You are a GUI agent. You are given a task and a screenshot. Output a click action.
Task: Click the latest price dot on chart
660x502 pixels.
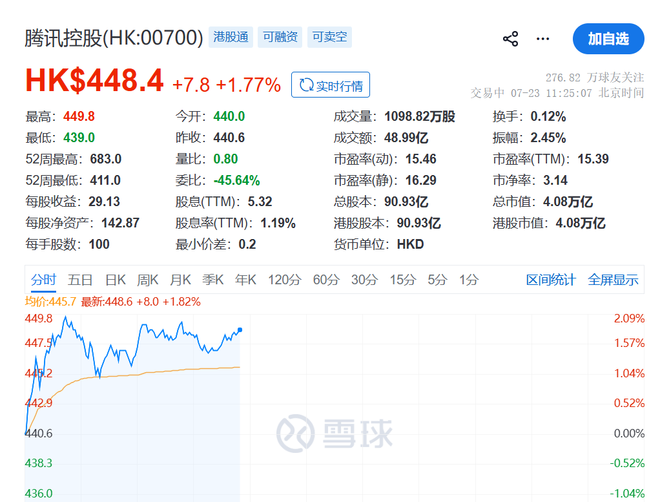click(x=240, y=329)
